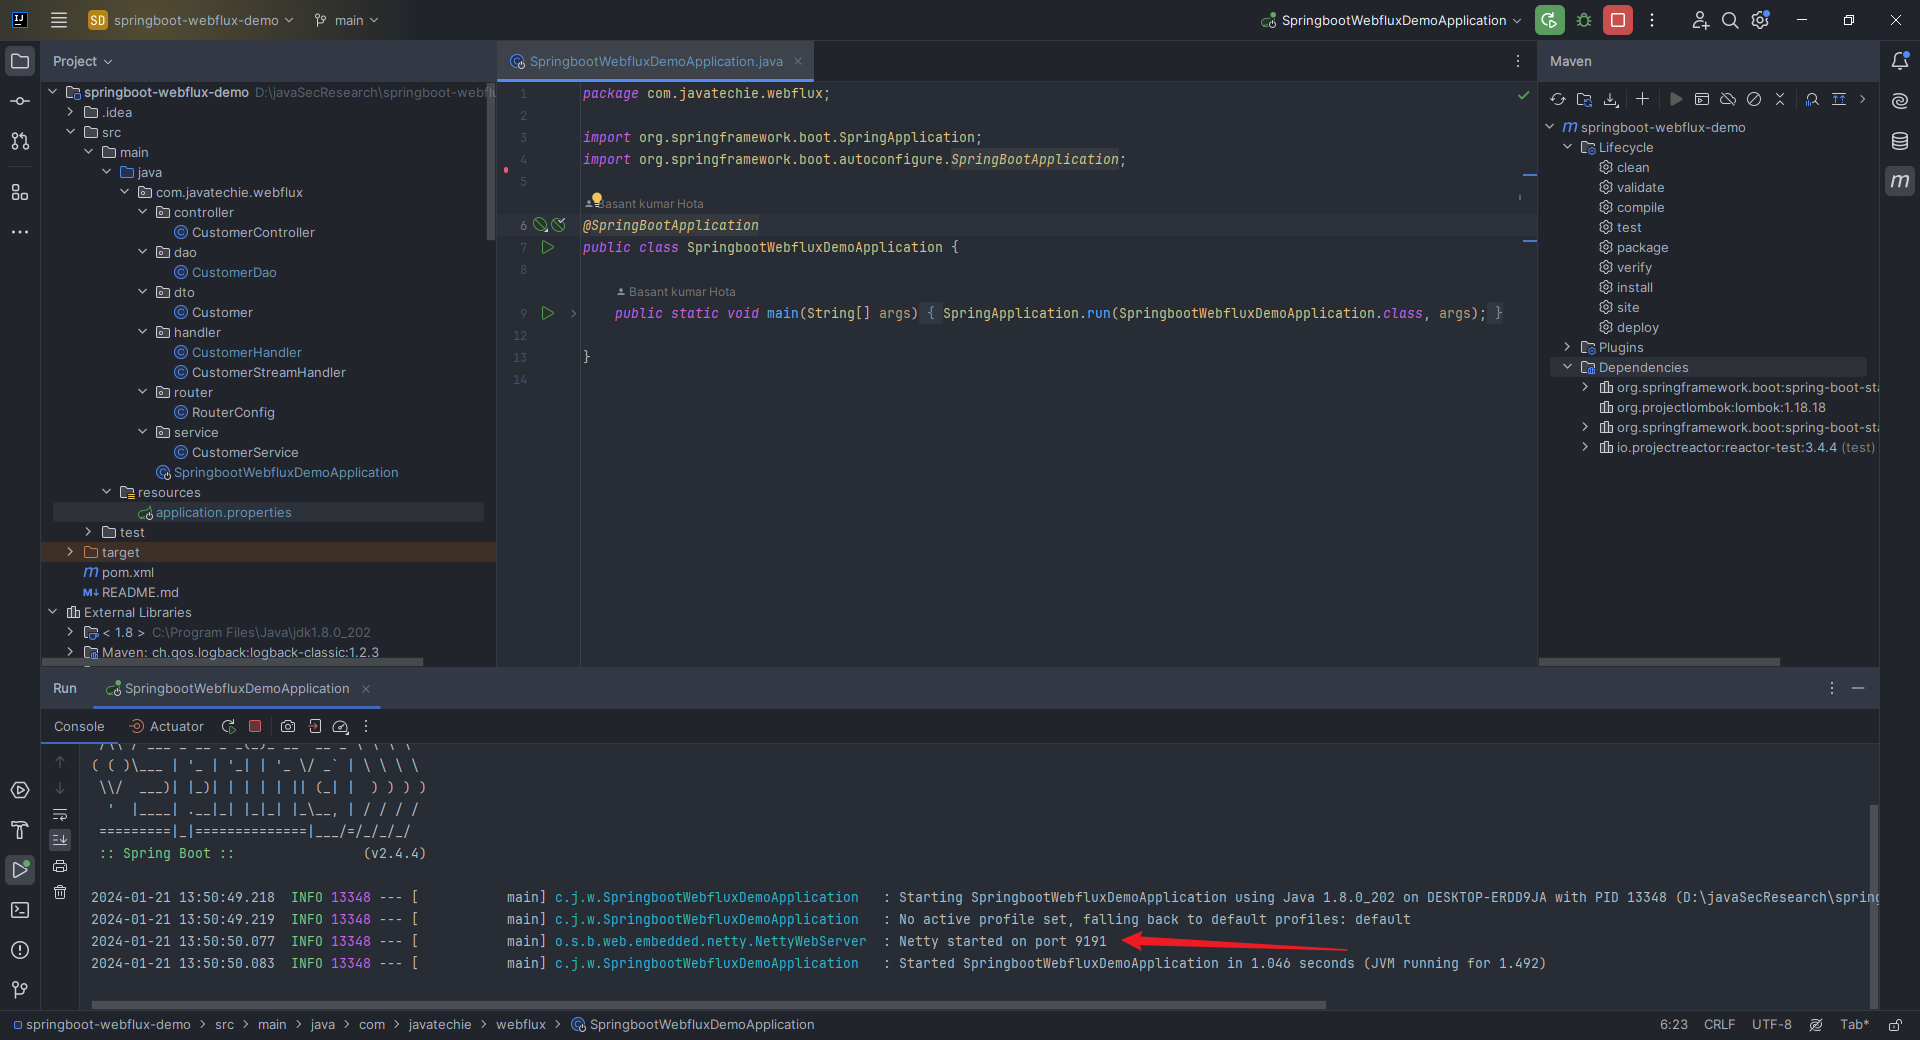Click Maven panel horizontal scrollbar

(1659, 662)
